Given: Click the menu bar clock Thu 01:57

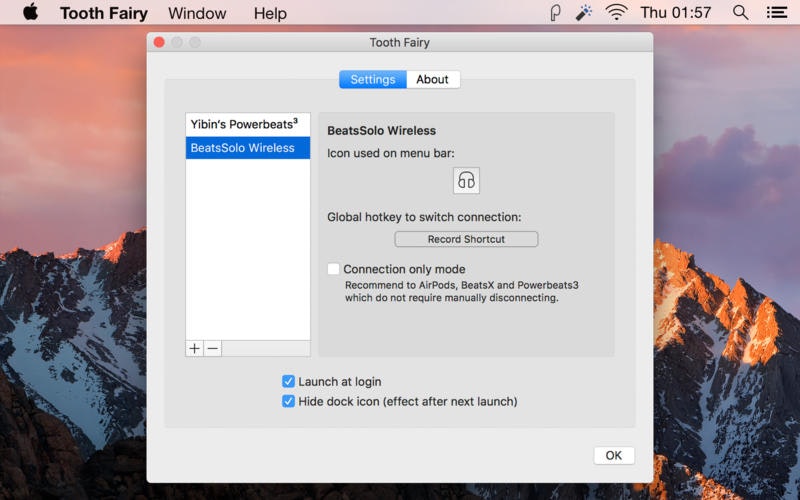Looking at the screenshot, I should [x=676, y=13].
